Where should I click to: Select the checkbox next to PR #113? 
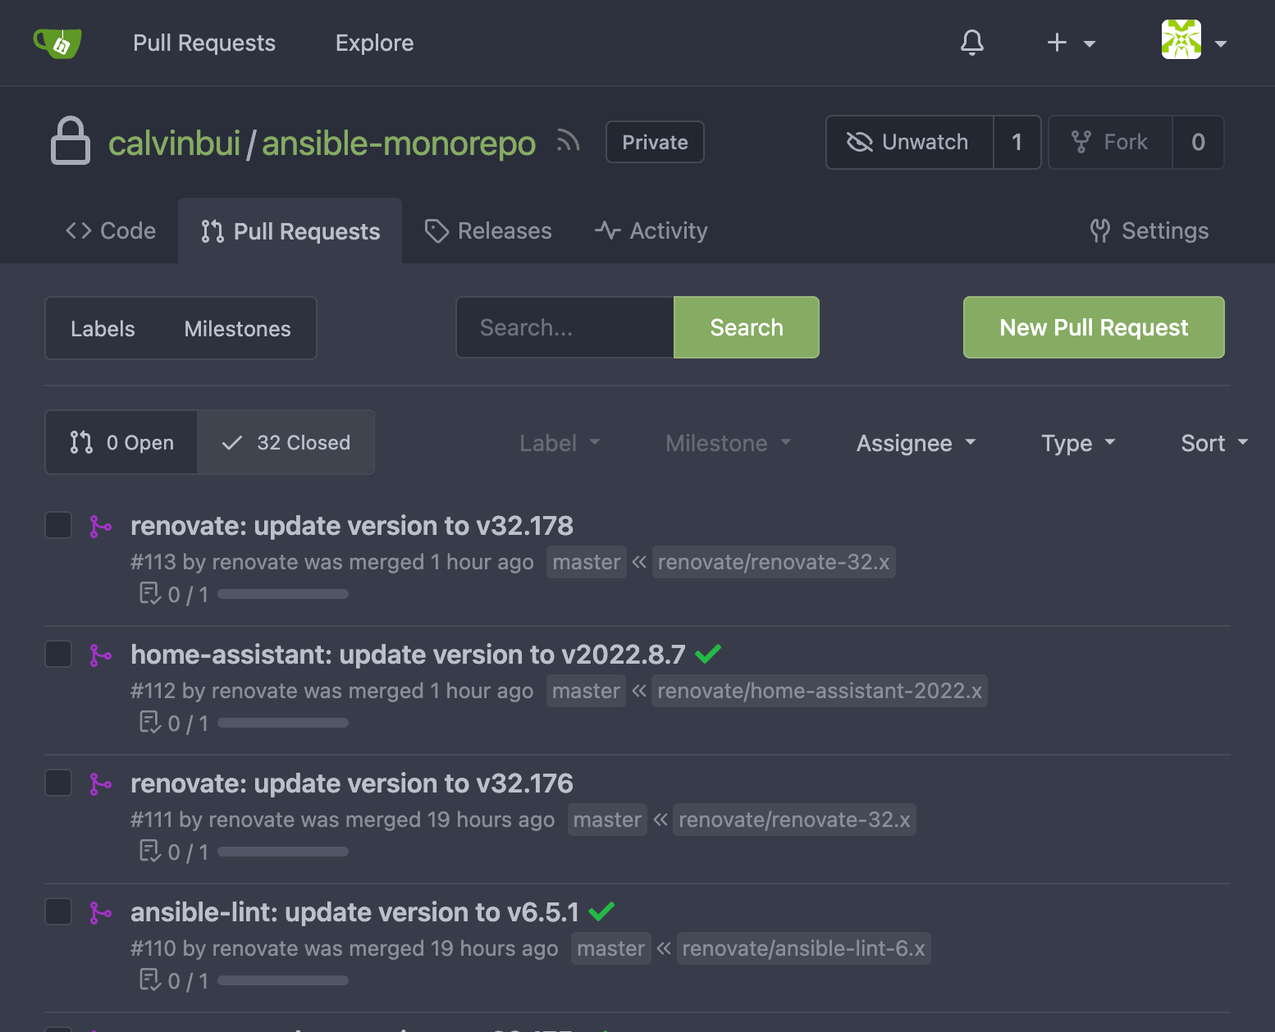[x=57, y=525]
